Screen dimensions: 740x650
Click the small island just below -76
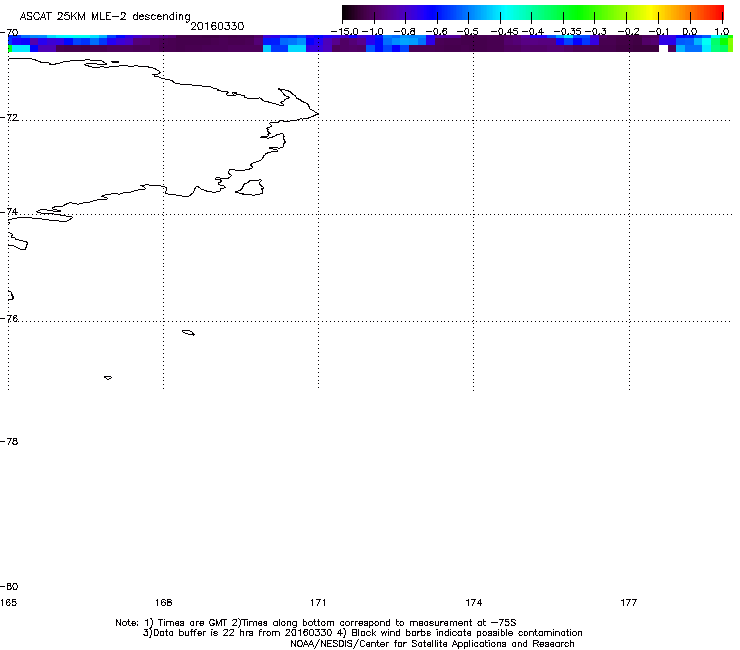188,333
